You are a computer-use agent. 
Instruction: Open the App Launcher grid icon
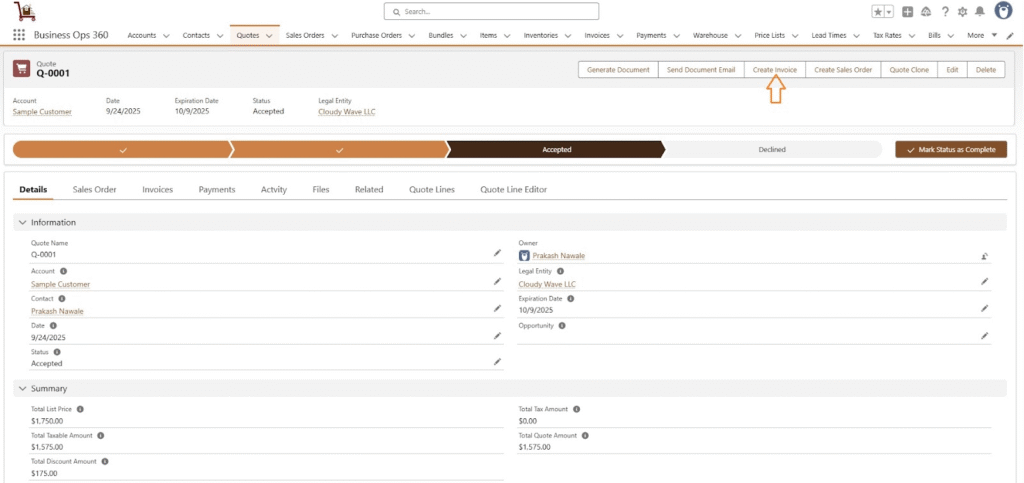pos(19,35)
